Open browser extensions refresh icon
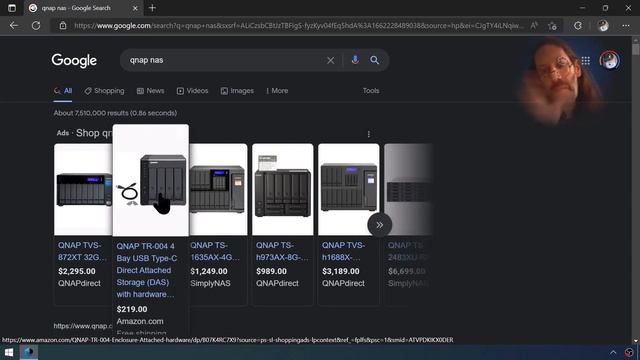 coord(578,26)
